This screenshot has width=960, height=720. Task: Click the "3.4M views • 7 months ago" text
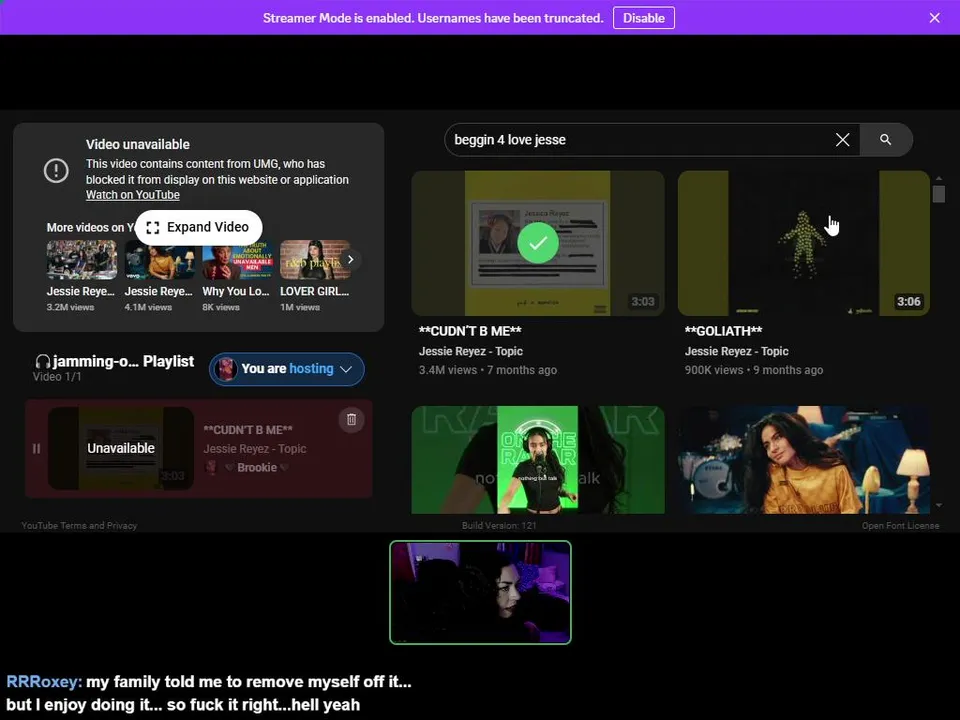click(x=488, y=370)
